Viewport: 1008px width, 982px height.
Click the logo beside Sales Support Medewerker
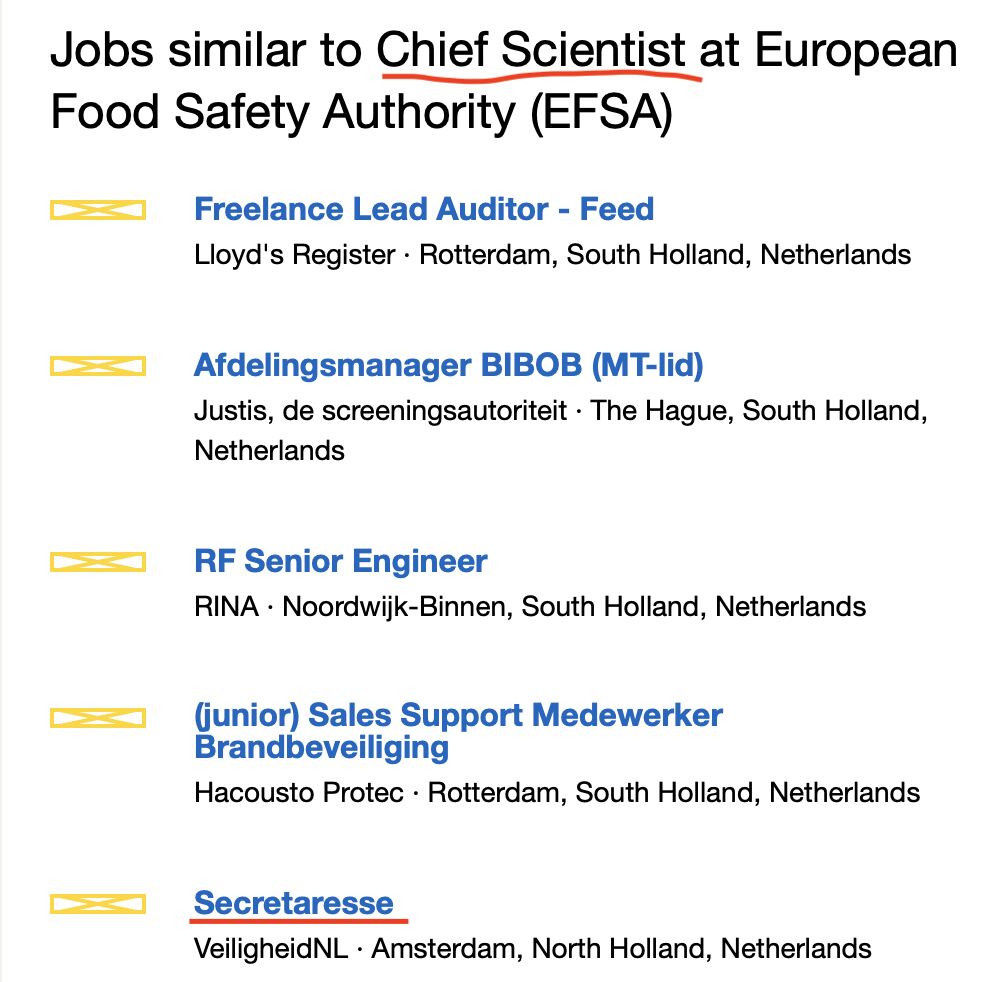[98, 718]
